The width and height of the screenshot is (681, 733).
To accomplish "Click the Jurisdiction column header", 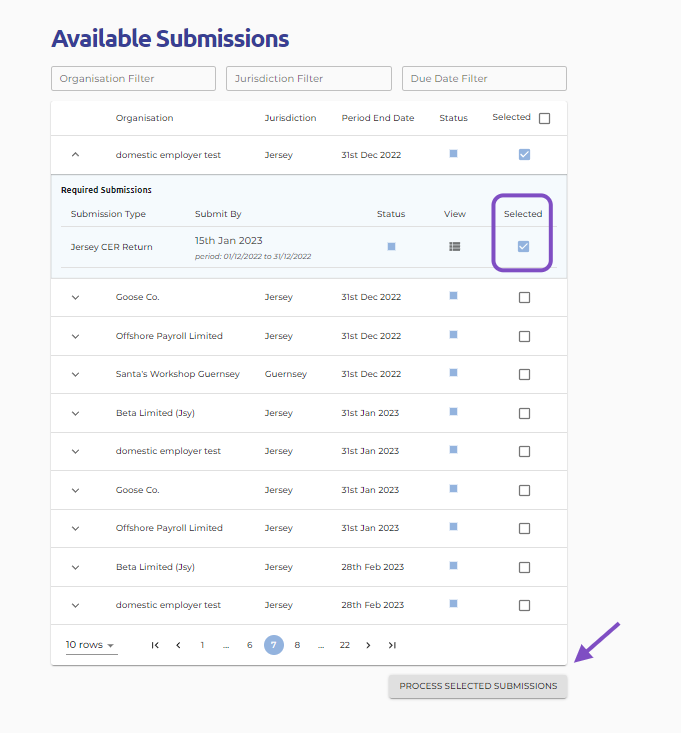I will coord(290,118).
